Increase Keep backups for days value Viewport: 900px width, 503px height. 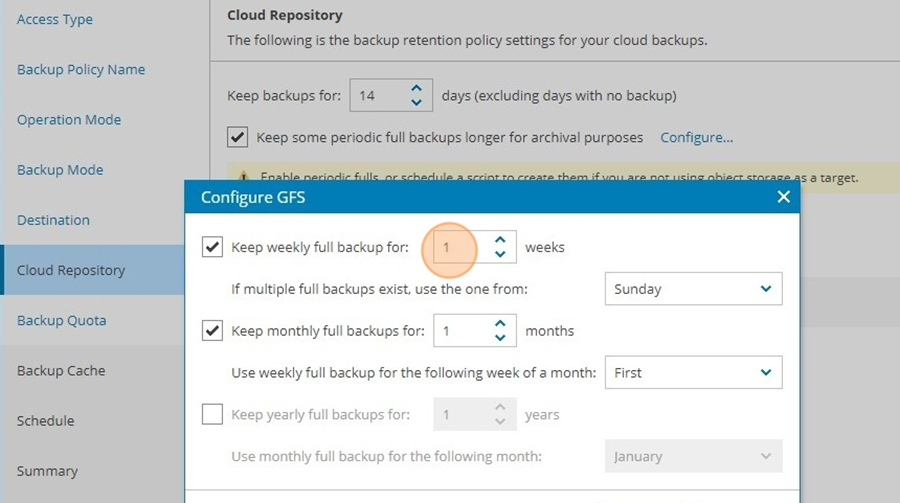(x=416, y=88)
